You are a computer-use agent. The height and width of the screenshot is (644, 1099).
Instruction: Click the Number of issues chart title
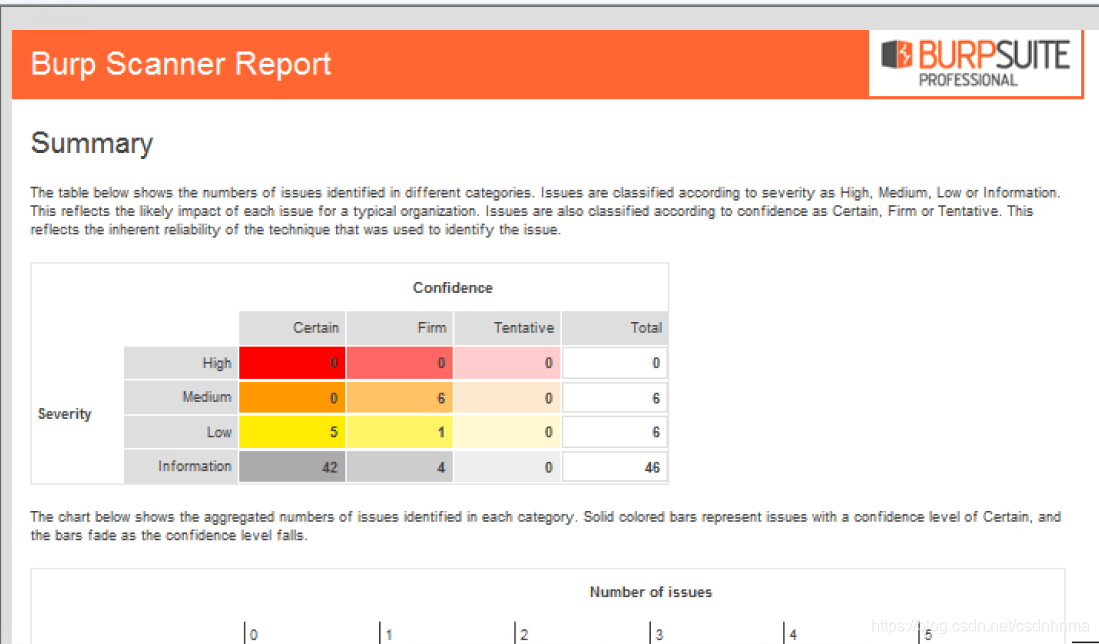[650, 592]
